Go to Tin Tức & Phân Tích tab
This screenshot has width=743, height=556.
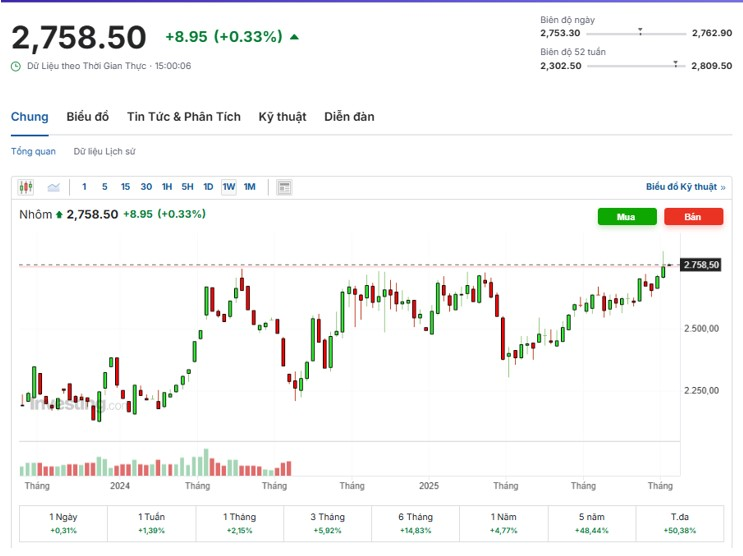[184, 117]
